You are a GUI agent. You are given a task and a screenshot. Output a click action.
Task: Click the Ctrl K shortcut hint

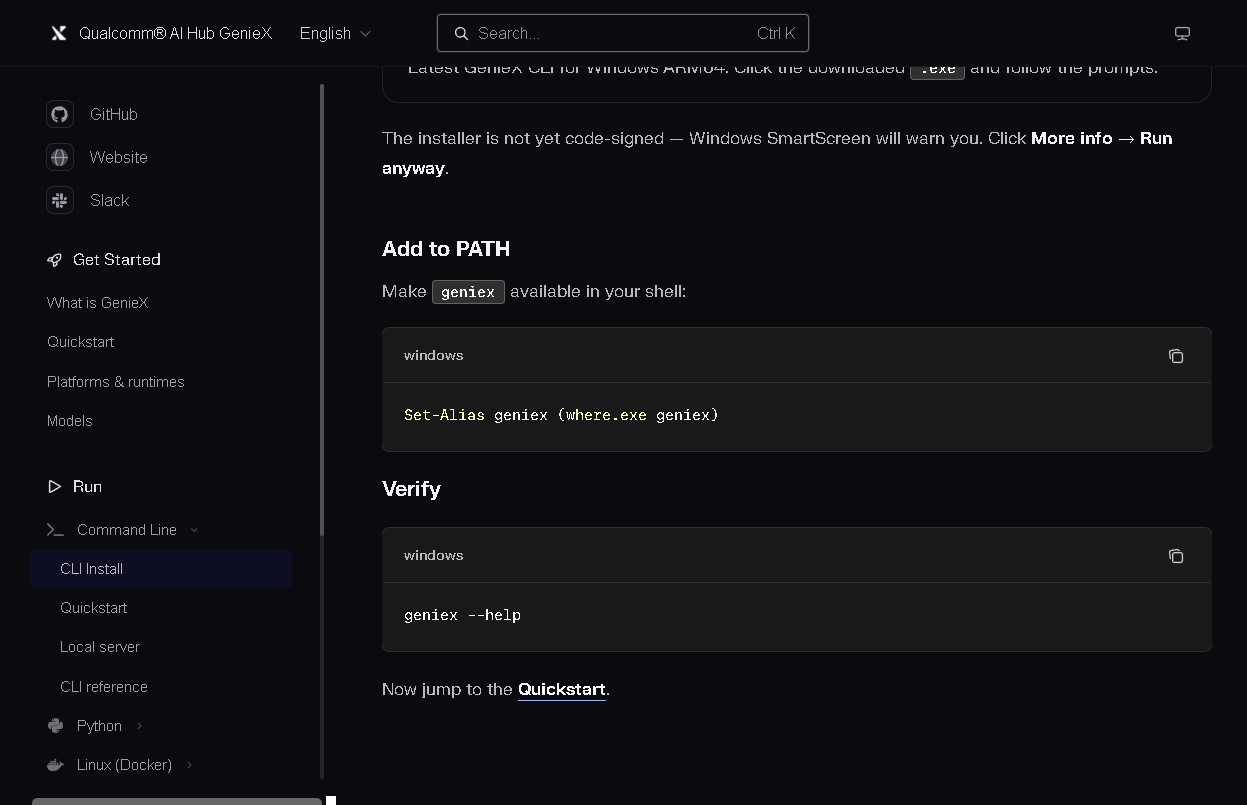pos(776,33)
